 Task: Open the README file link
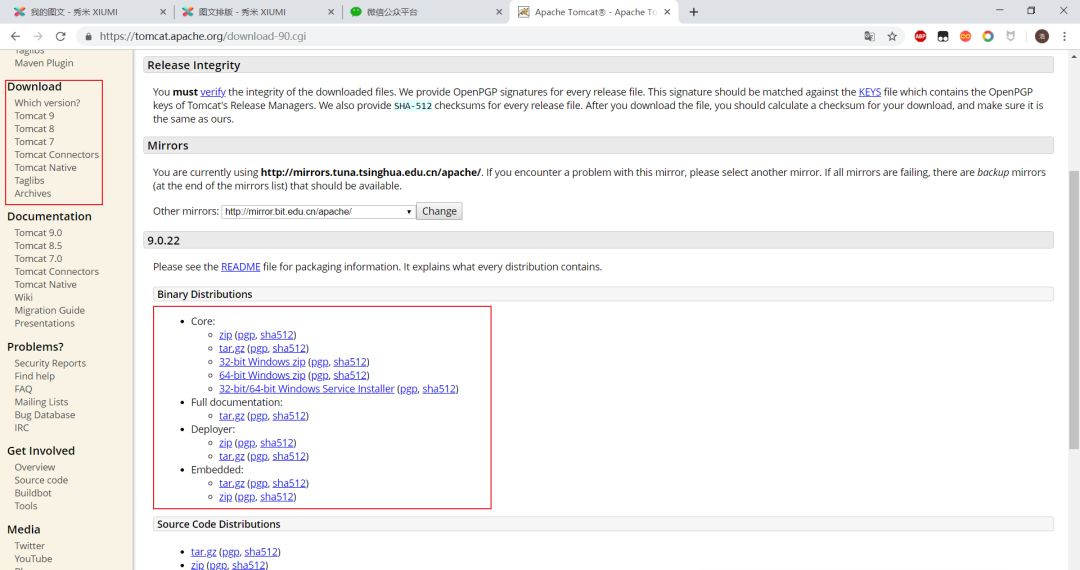[240, 266]
